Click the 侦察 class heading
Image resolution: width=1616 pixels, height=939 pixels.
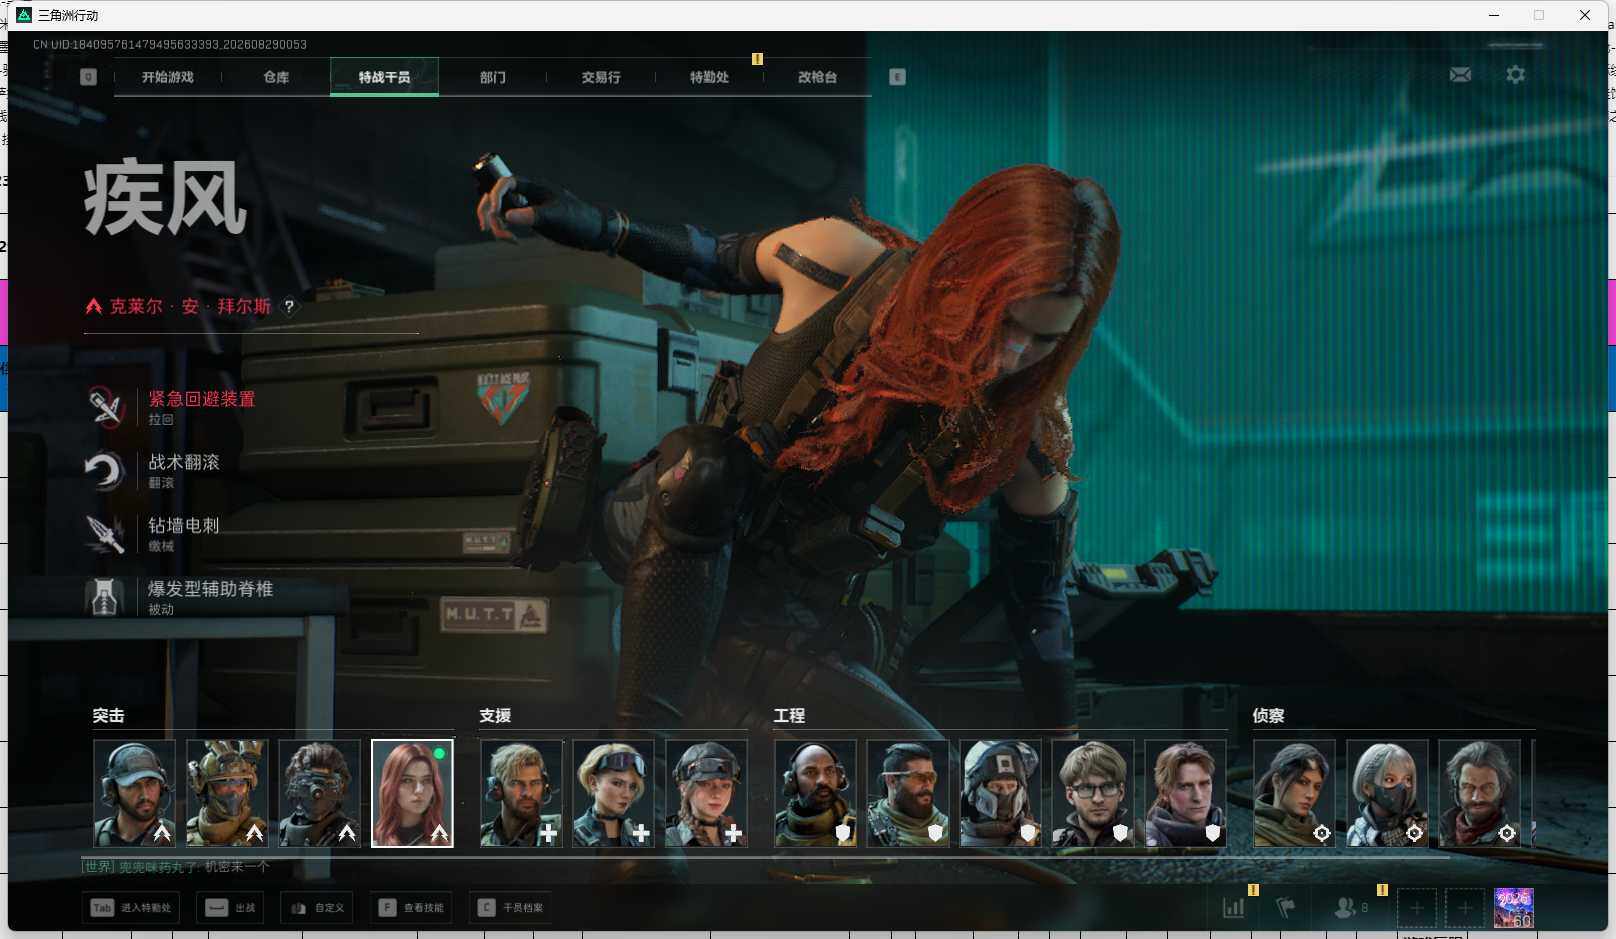pyautogui.click(x=1268, y=716)
